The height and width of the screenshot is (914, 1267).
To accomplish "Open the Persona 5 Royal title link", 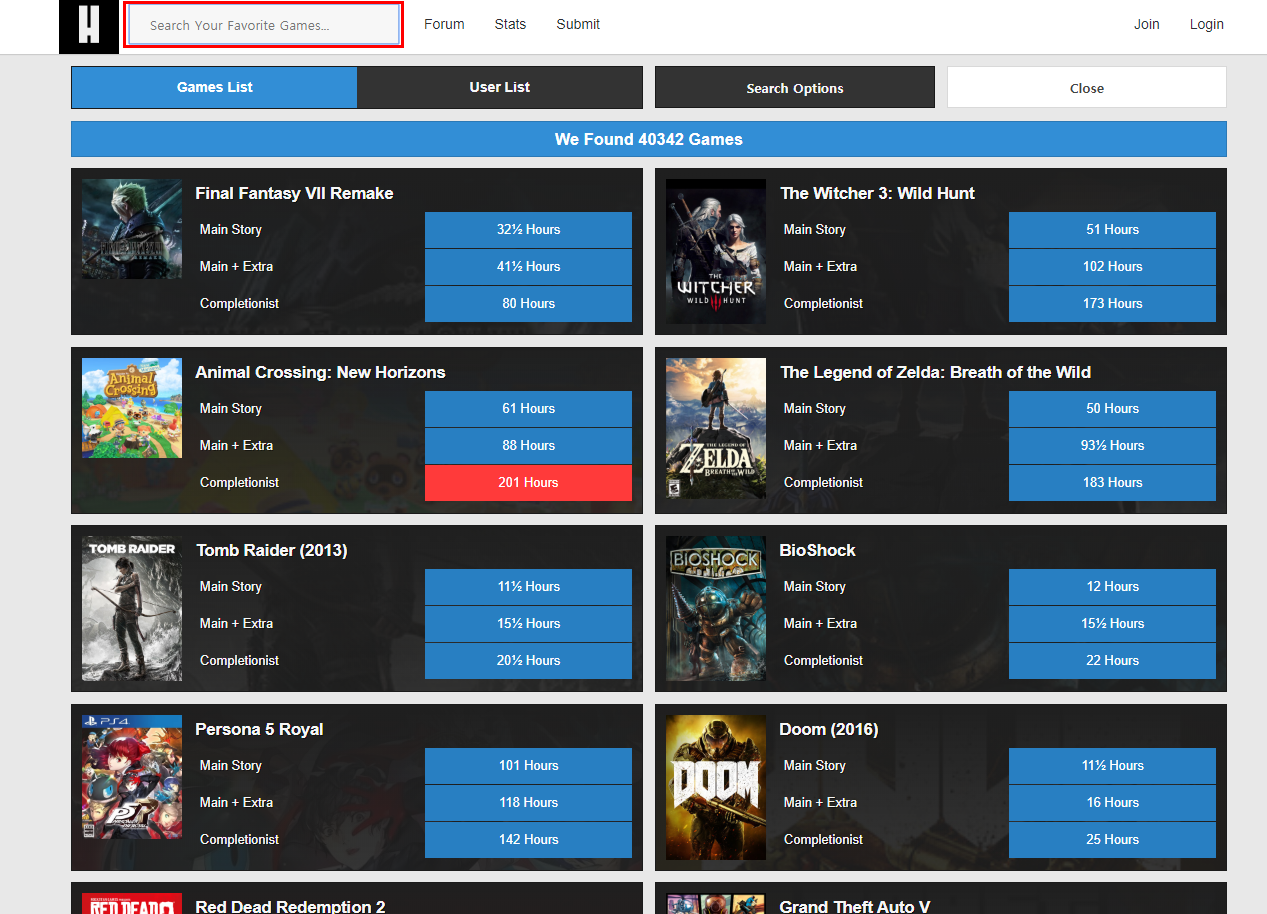I will click(259, 729).
